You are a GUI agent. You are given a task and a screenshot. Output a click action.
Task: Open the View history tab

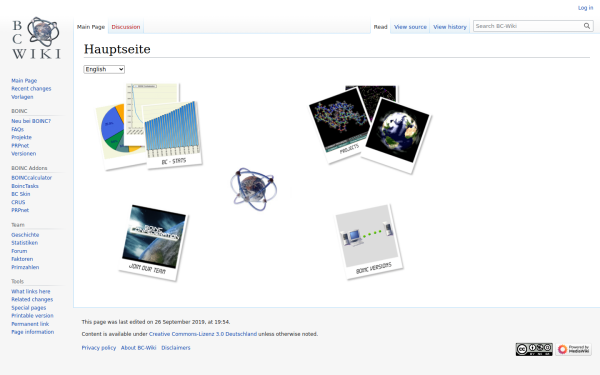click(450, 27)
